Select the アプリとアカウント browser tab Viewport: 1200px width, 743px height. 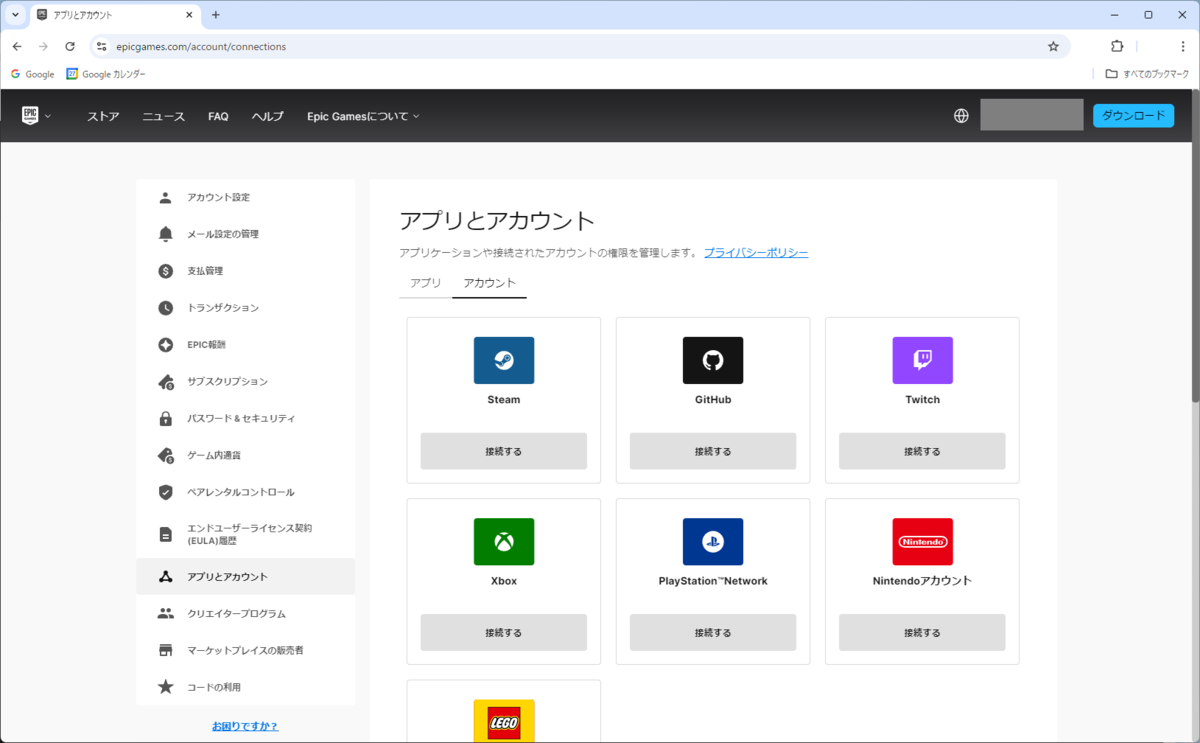point(114,15)
